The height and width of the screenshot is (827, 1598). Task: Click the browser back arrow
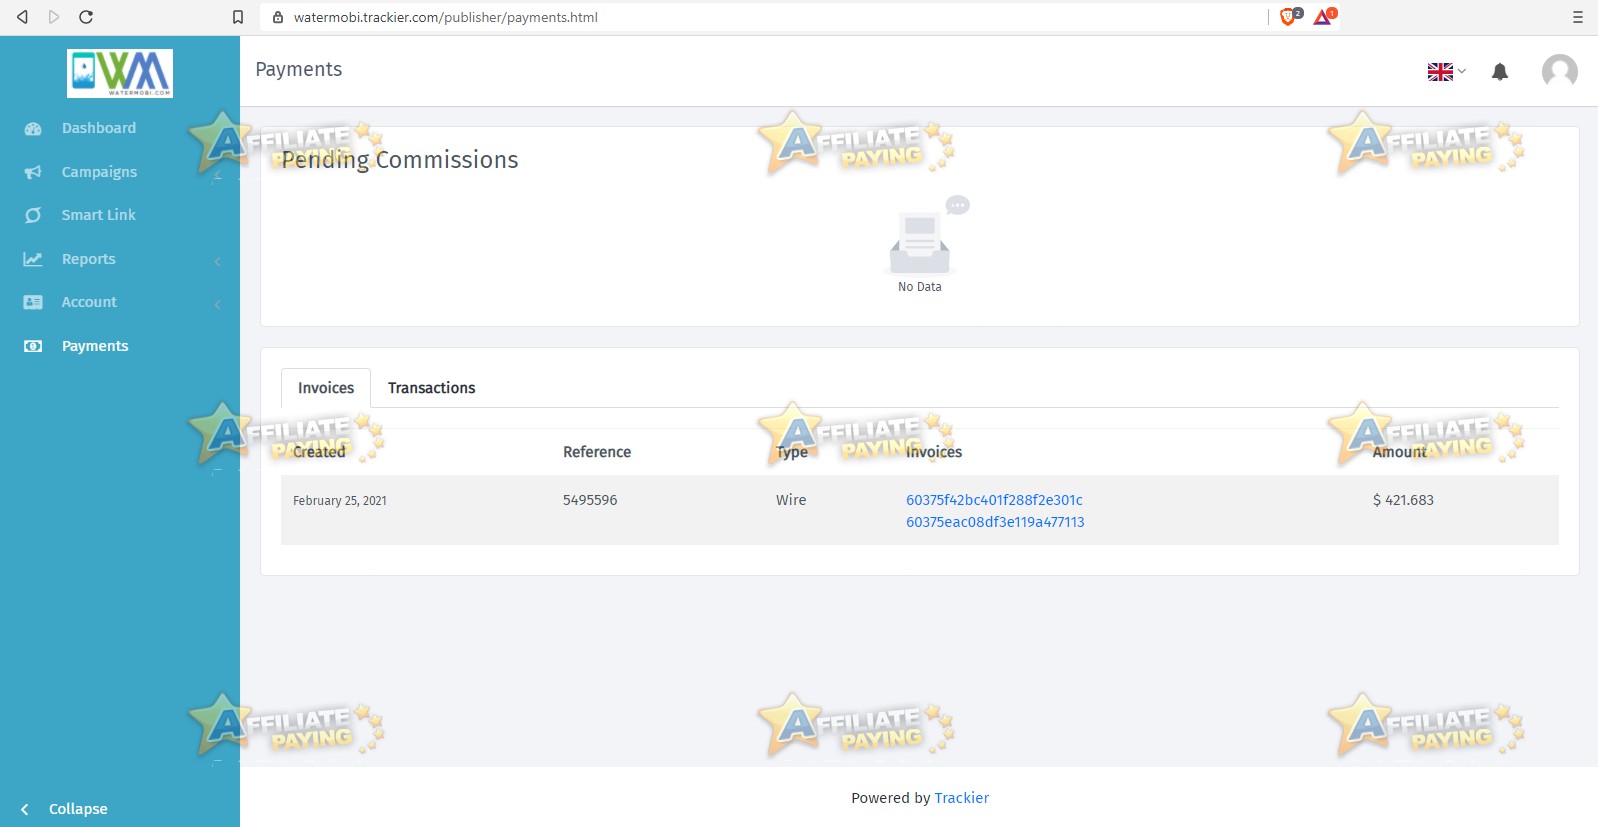pyautogui.click(x=22, y=17)
